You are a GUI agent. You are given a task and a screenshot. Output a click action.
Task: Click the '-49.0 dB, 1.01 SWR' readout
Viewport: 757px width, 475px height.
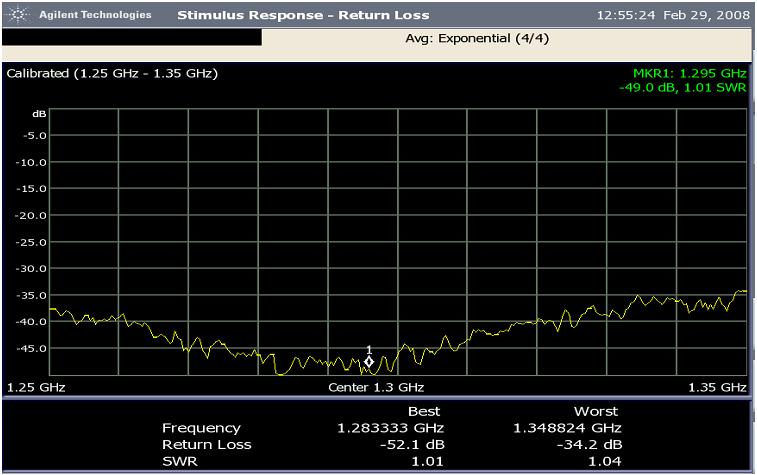click(x=683, y=88)
